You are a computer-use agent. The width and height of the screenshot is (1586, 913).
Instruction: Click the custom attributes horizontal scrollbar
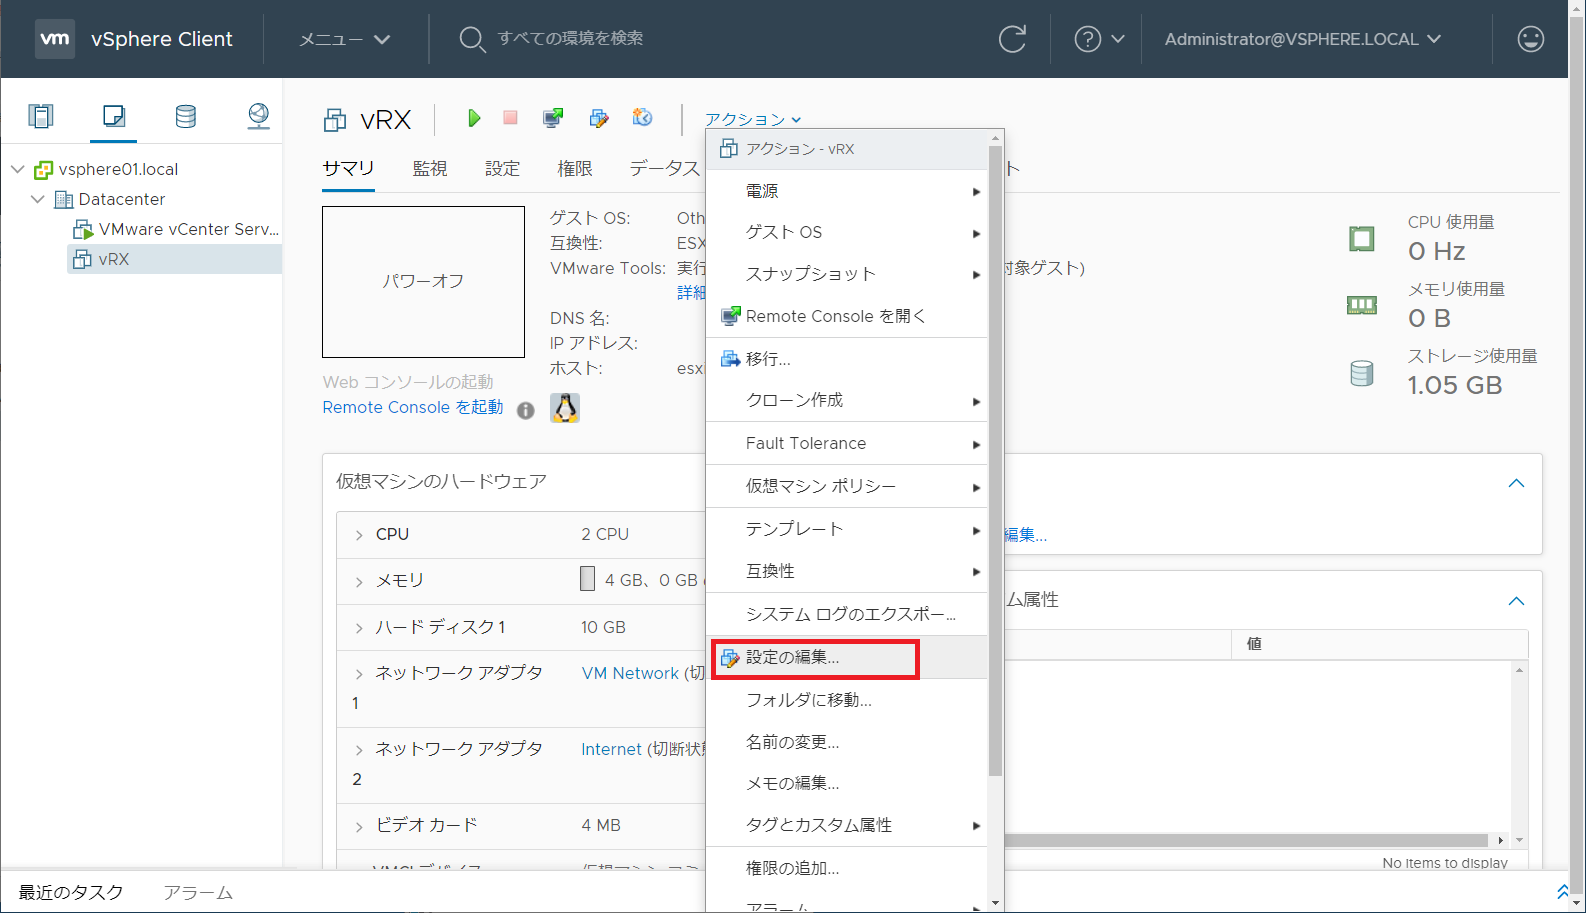click(x=1245, y=840)
